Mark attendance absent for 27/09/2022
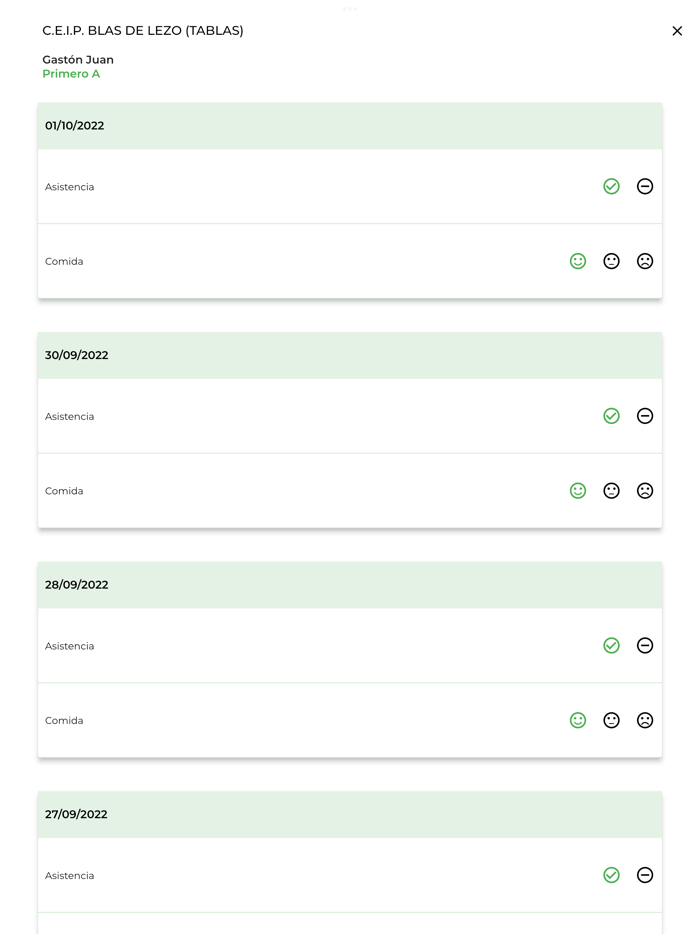The width and height of the screenshot is (700, 934). coord(645,875)
